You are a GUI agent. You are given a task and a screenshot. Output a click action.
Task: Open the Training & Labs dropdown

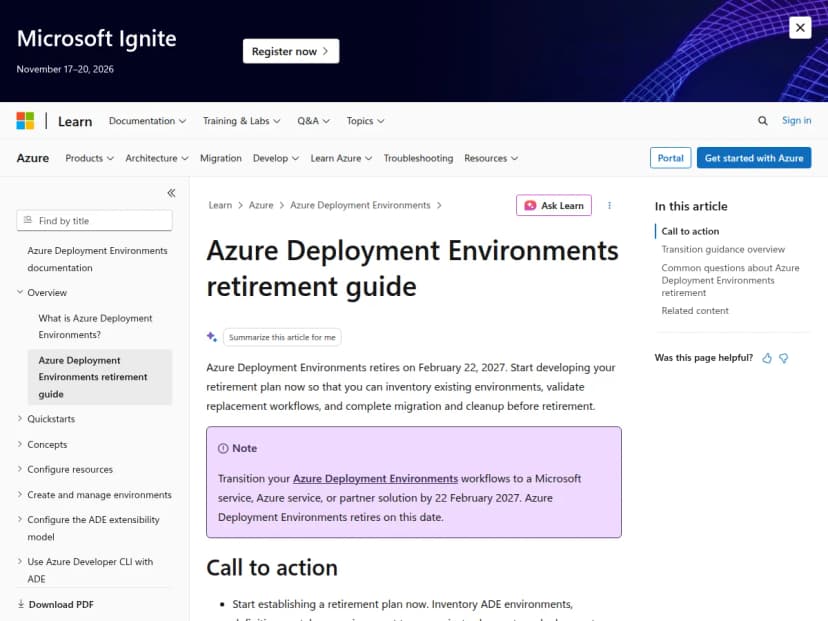[241, 121]
